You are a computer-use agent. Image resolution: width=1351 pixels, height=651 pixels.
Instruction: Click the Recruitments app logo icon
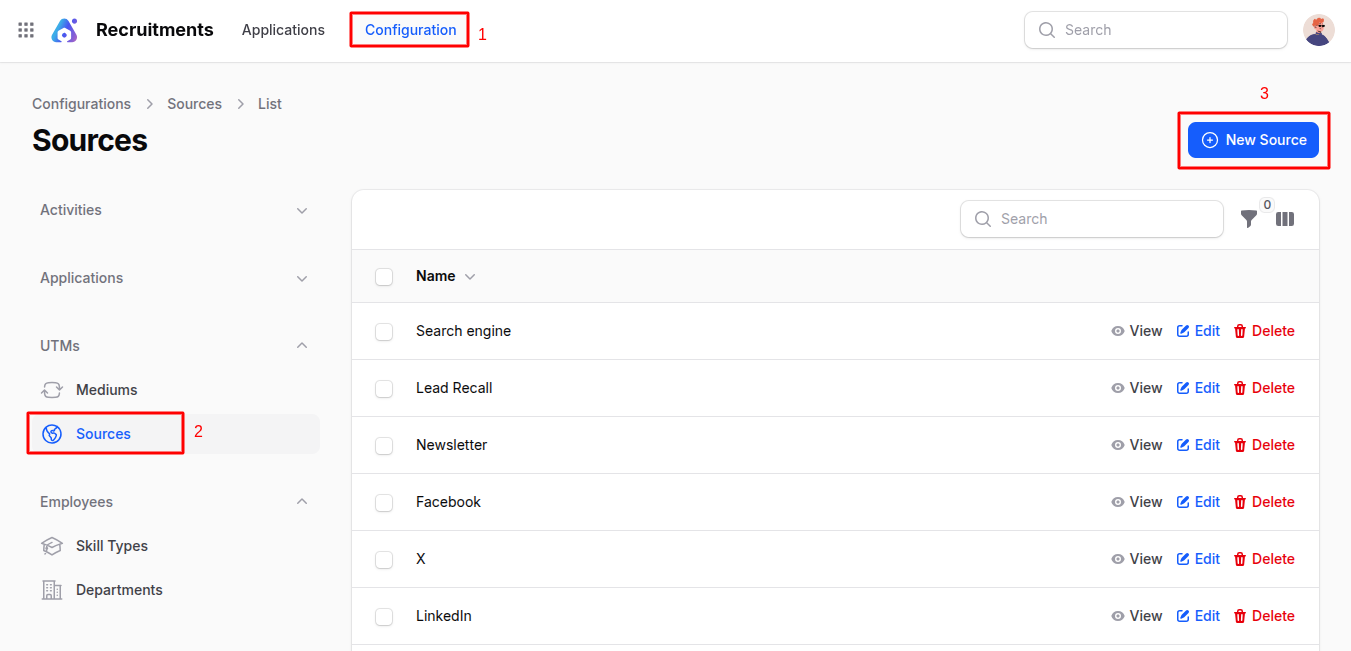pyautogui.click(x=64, y=30)
